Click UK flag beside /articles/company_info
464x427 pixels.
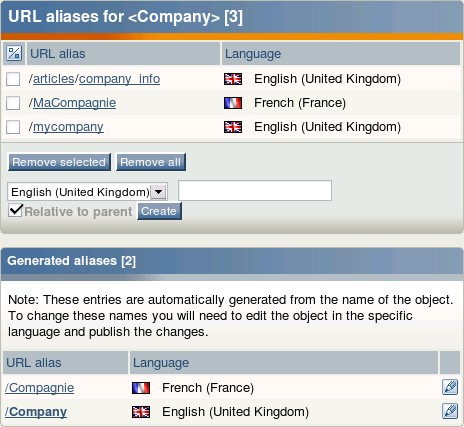(233, 79)
